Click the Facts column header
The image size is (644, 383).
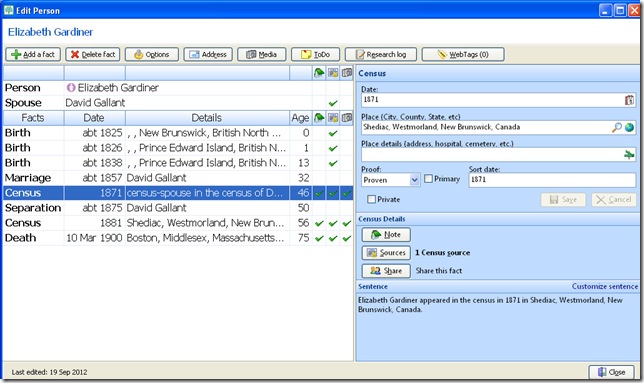click(x=33, y=118)
